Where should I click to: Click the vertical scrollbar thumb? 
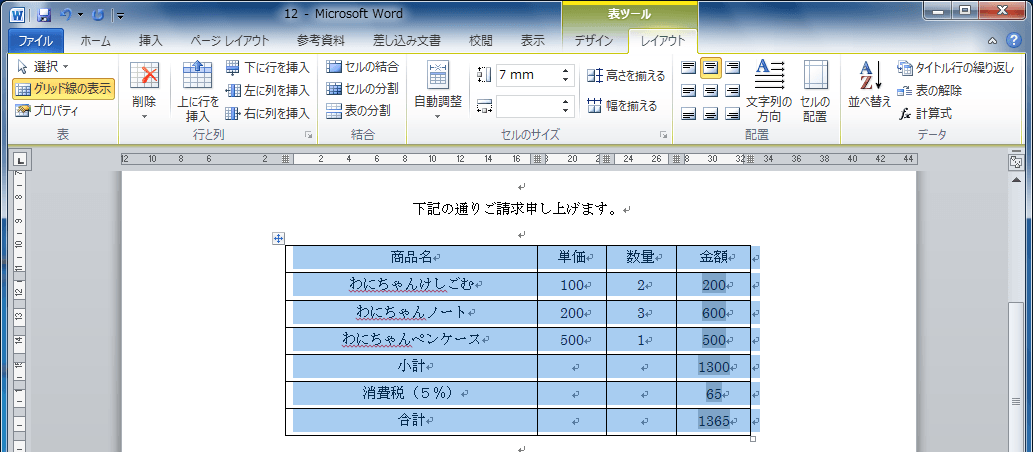[x=1015, y=399]
